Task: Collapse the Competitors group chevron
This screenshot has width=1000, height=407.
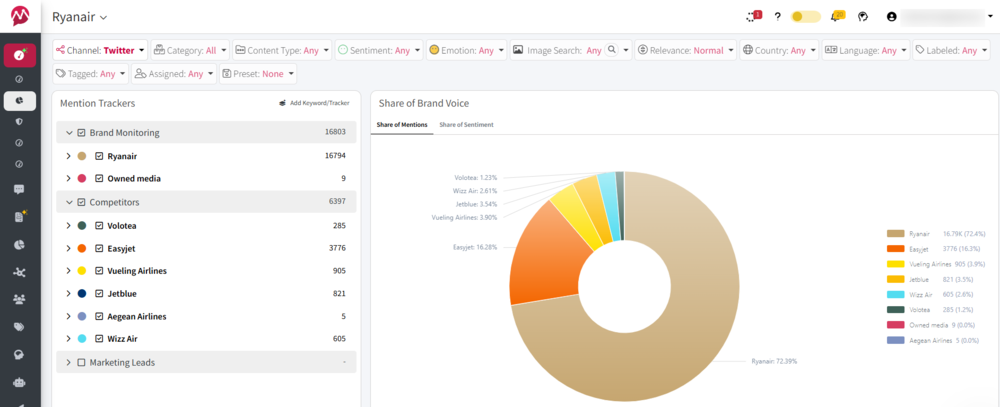Action: 69,202
